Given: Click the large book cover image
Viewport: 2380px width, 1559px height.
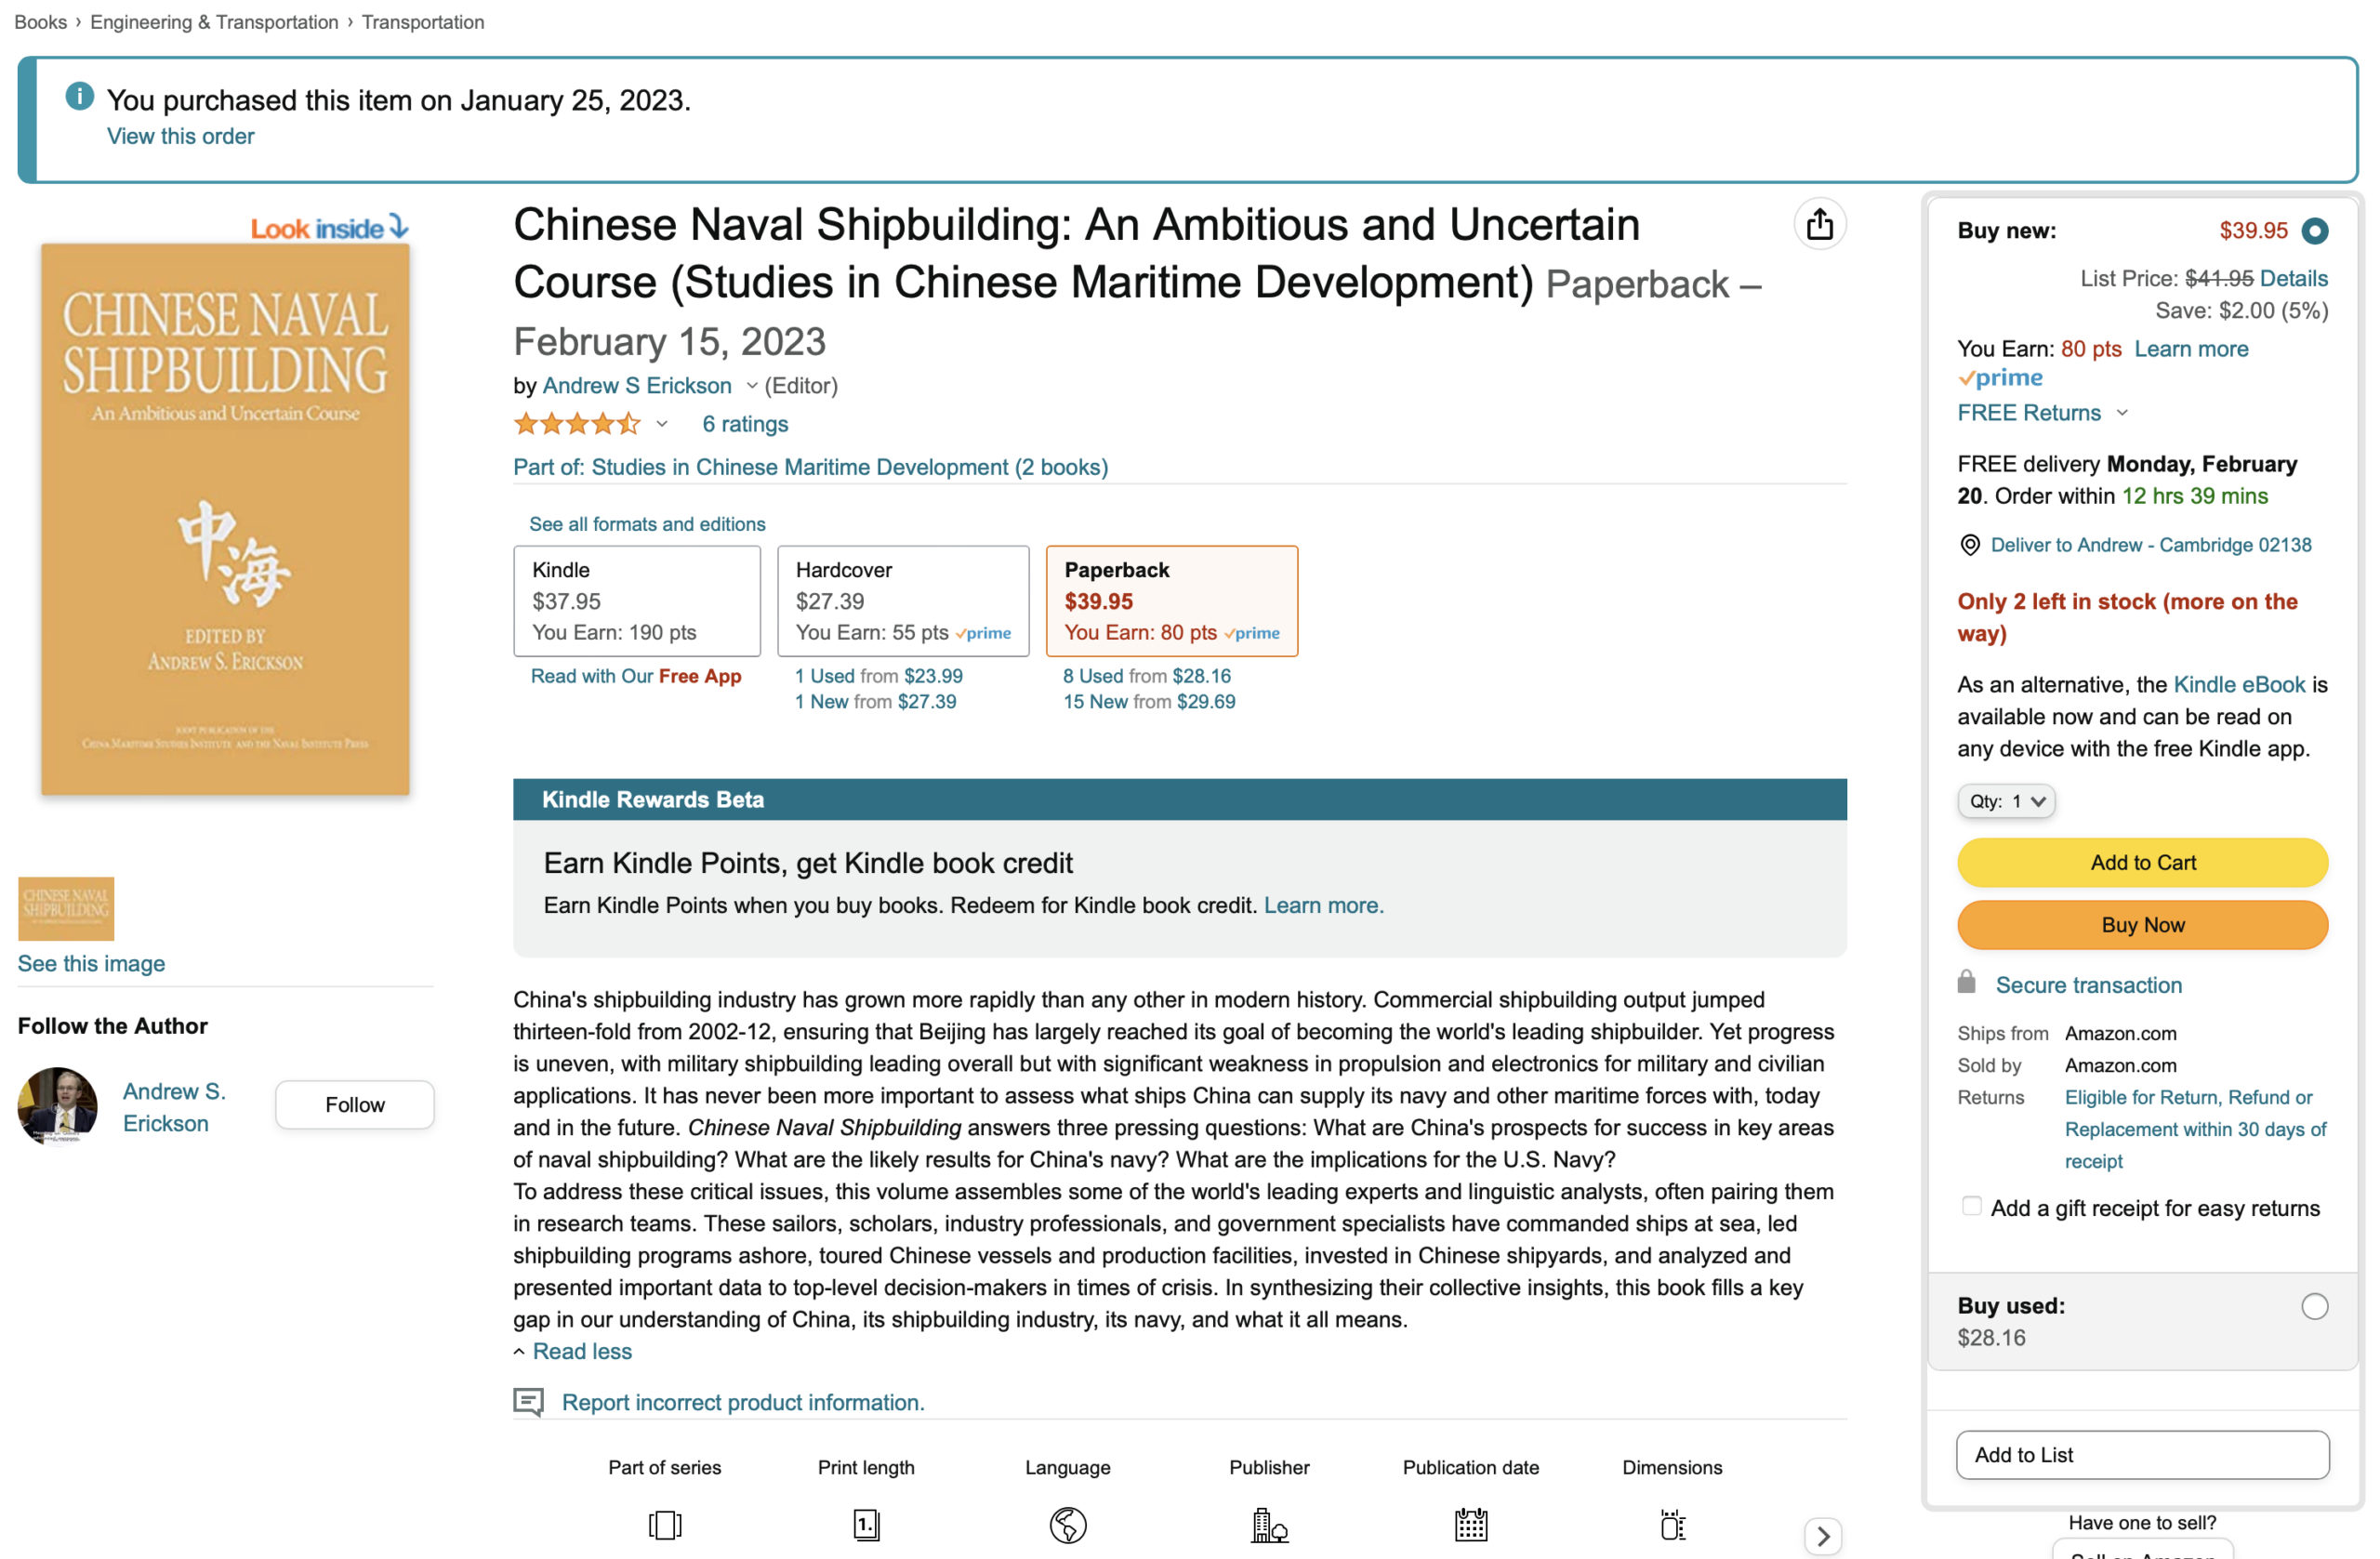Looking at the screenshot, I should 225,520.
